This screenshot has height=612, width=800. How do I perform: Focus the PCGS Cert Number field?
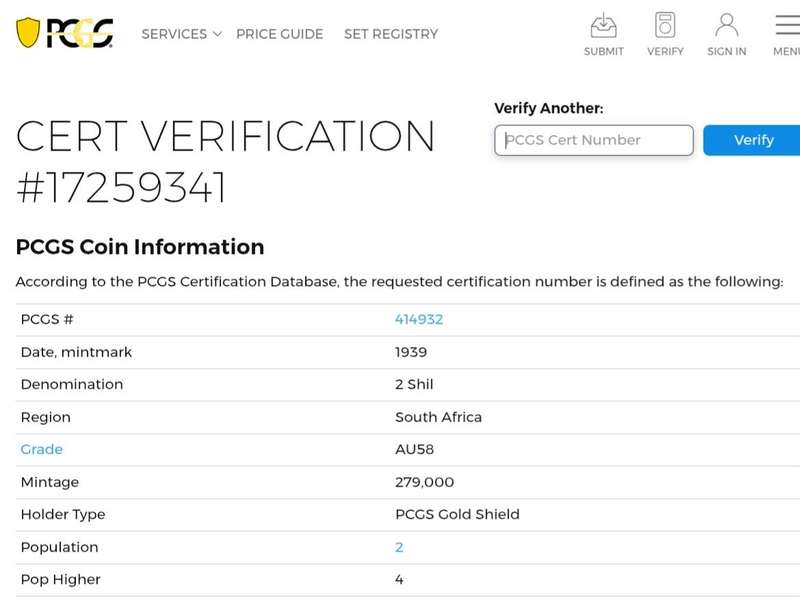pos(594,140)
